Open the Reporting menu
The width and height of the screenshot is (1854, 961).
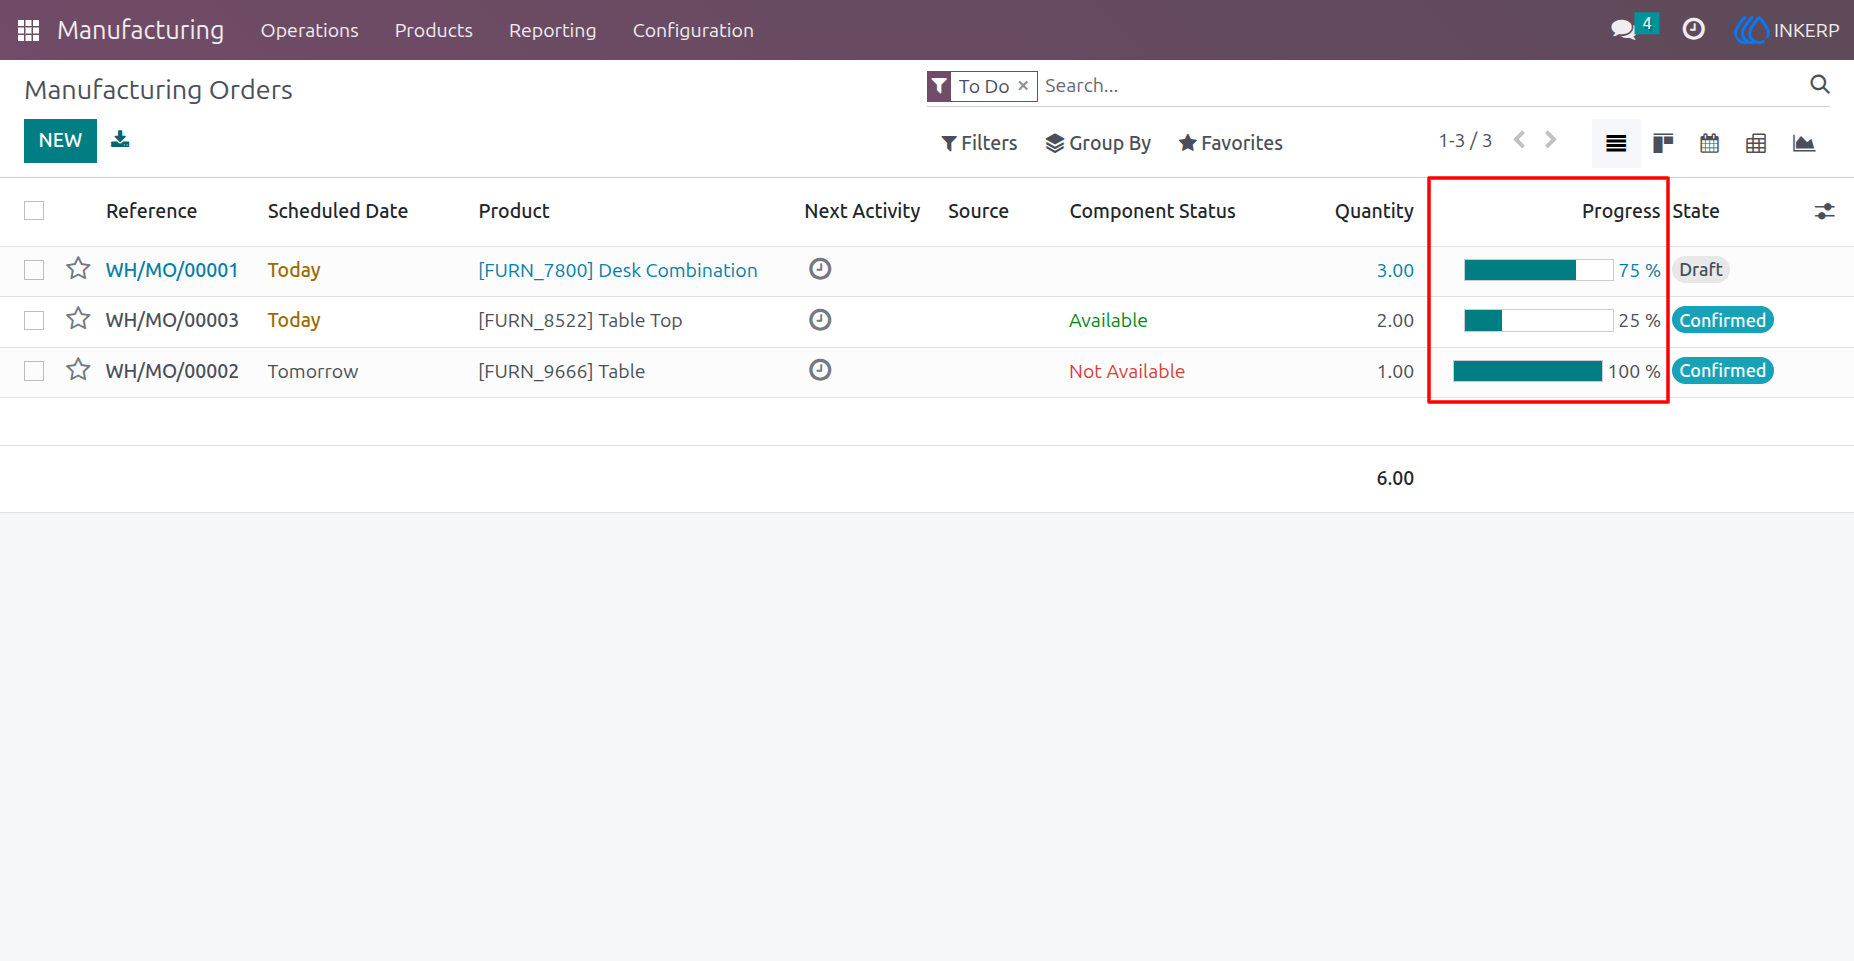click(552, 30)
